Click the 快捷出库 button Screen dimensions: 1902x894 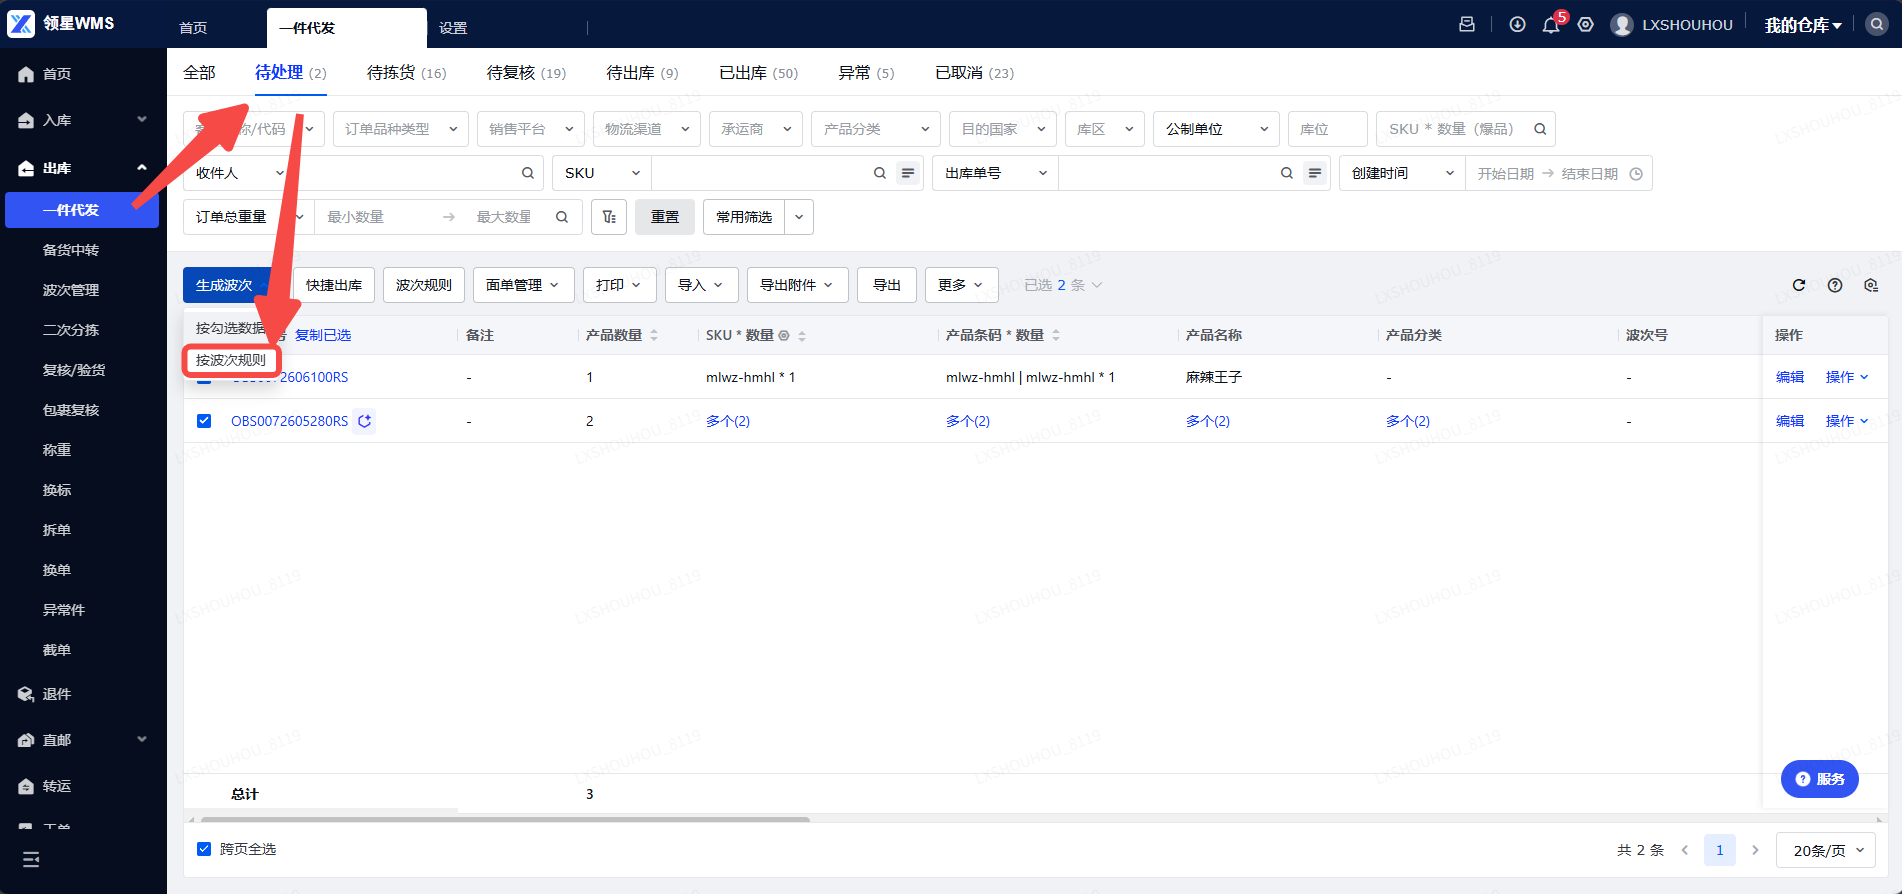[334, 285]
